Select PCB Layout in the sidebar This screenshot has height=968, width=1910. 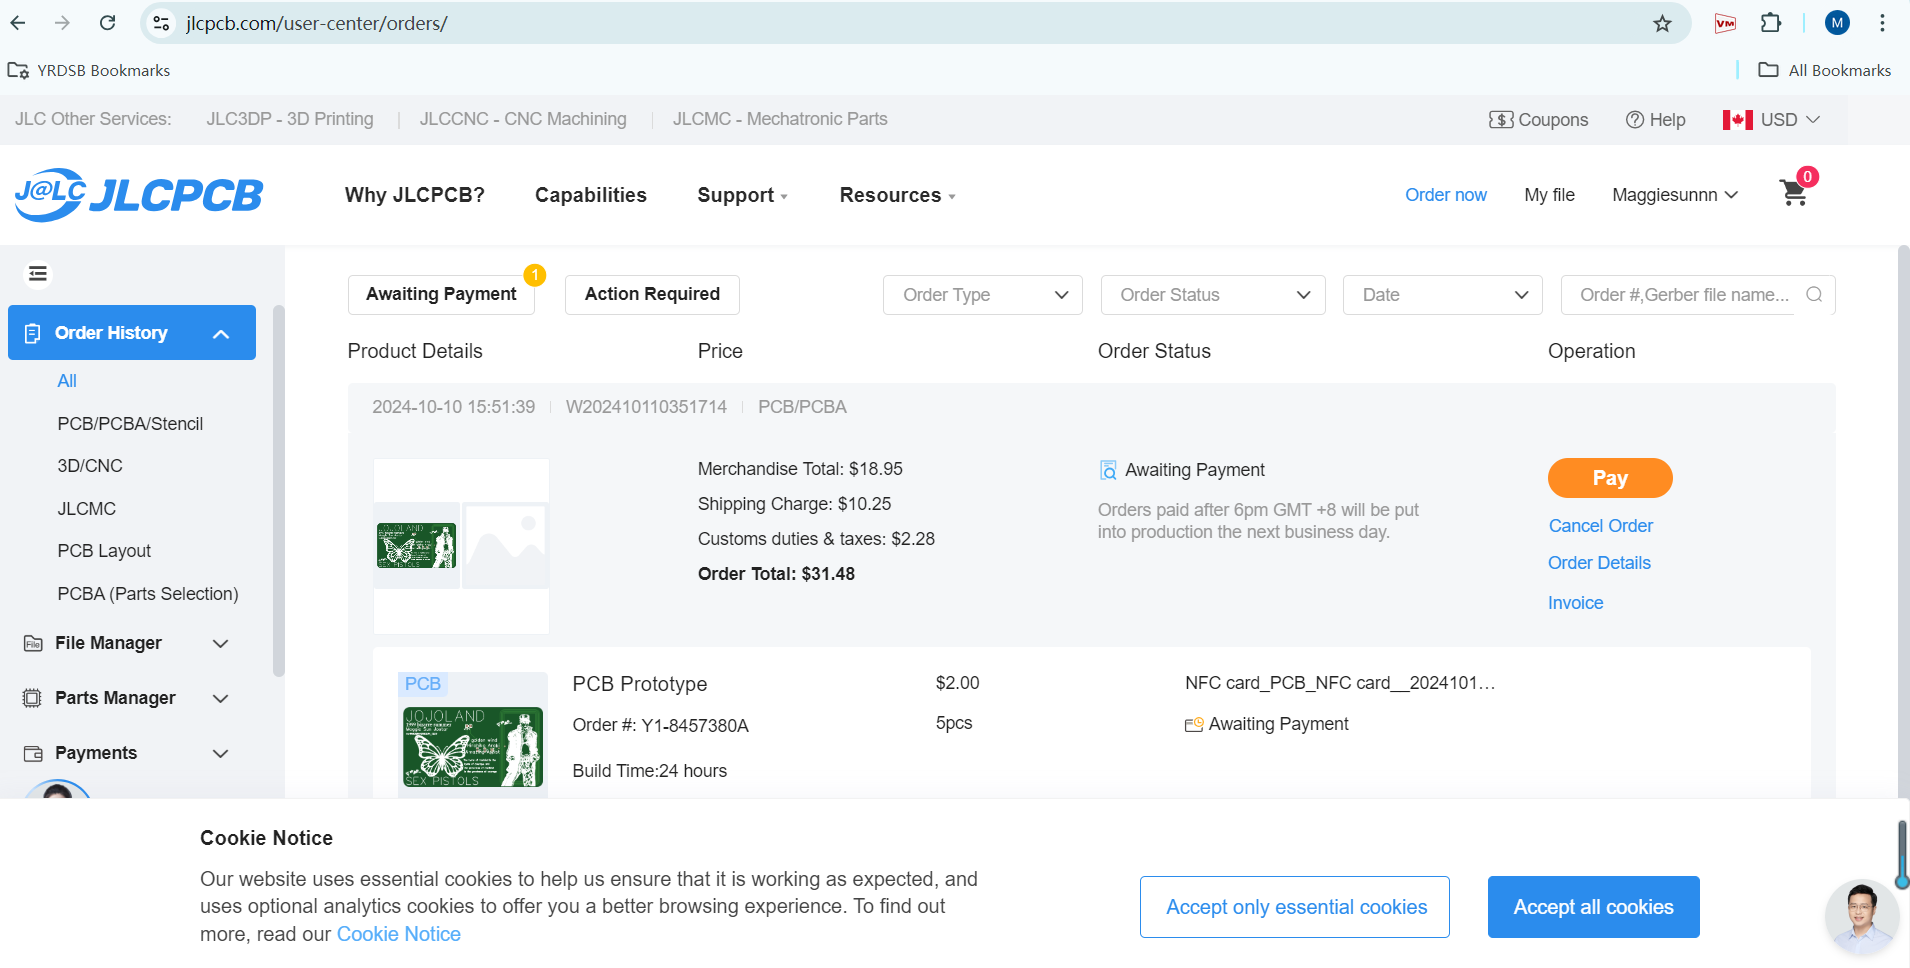coord(104,551)
